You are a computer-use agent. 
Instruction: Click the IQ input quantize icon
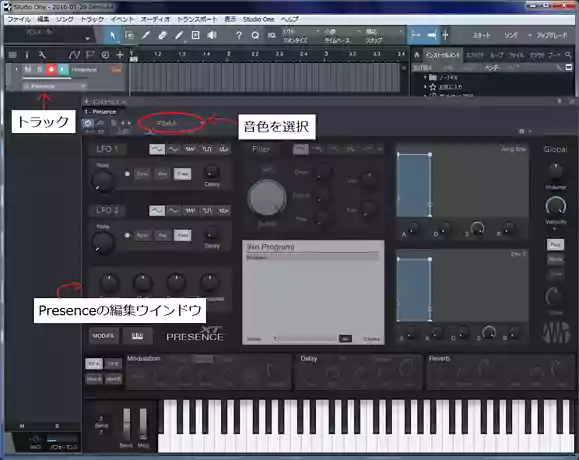[271, 35]
